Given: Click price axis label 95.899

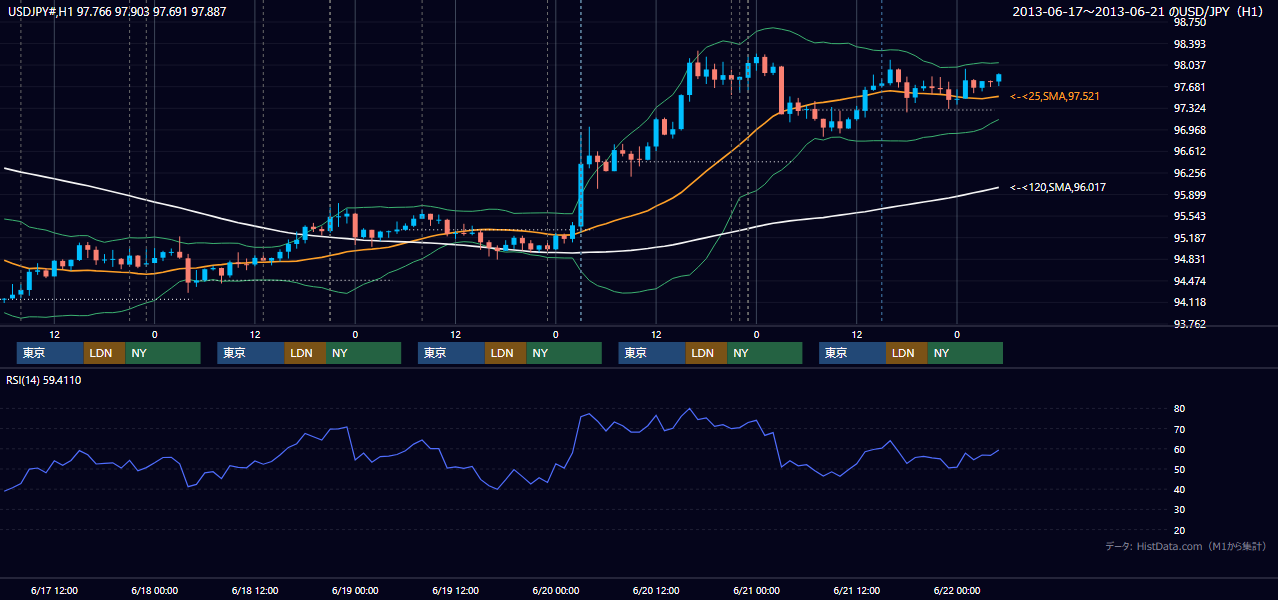Looking at the screenshot, I should [1190, 195].
